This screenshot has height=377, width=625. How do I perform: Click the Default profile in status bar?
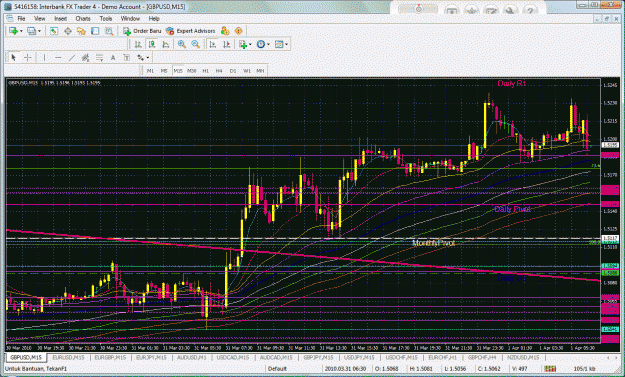[x=277, y=369]
